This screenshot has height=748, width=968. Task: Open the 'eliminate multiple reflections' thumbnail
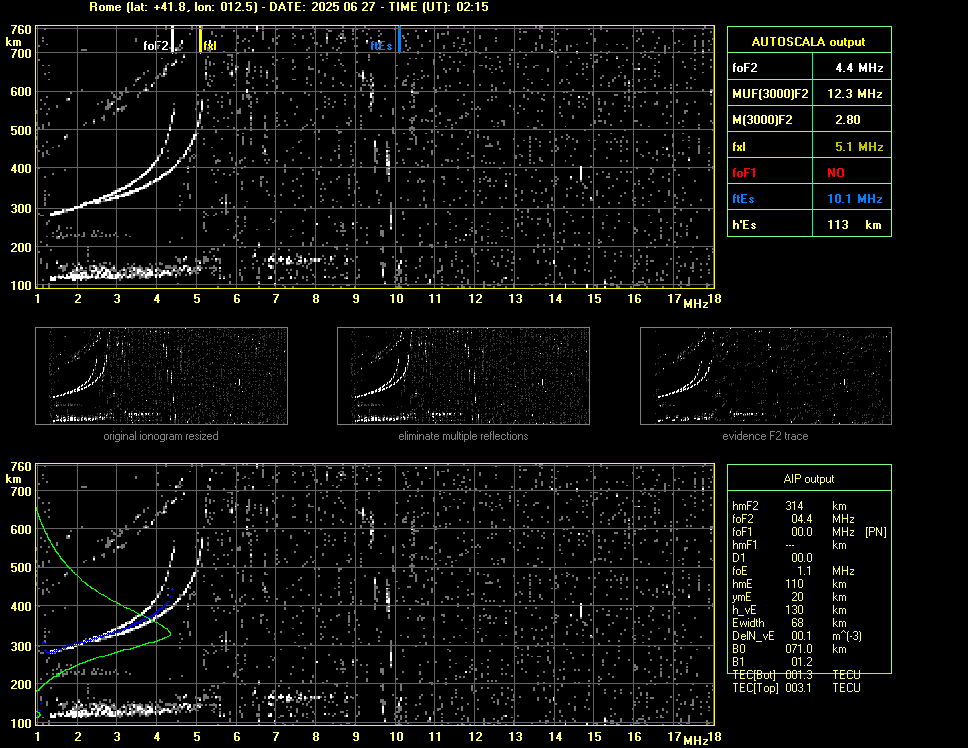[463, 376]
